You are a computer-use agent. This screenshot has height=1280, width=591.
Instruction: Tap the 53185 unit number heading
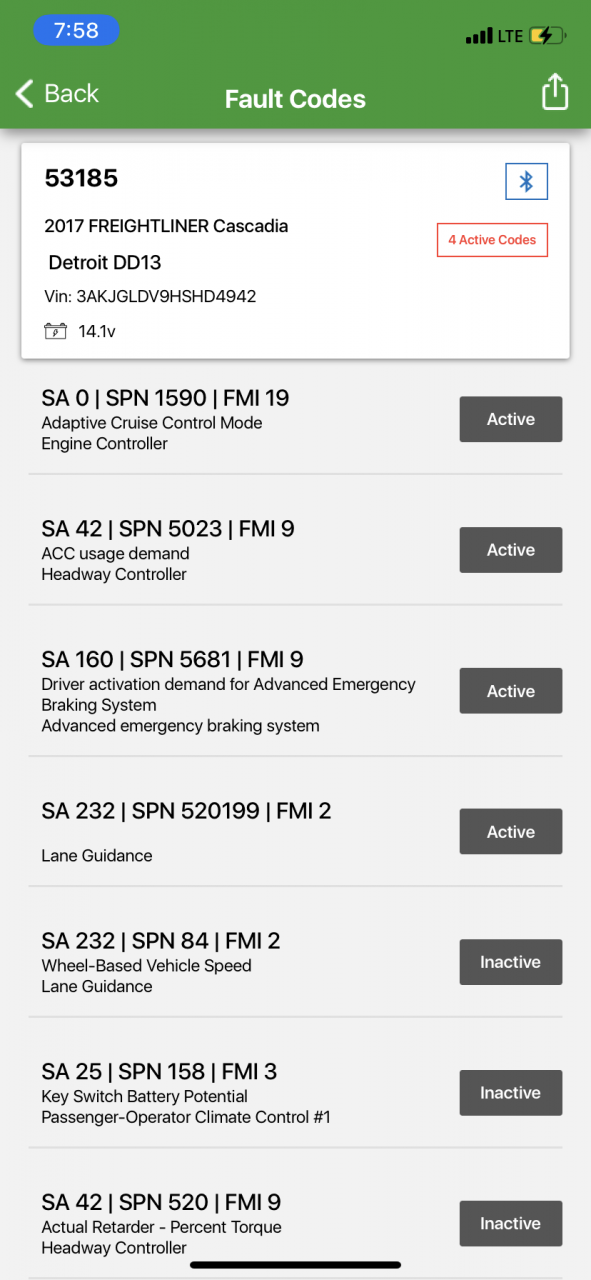coord(81,178)
